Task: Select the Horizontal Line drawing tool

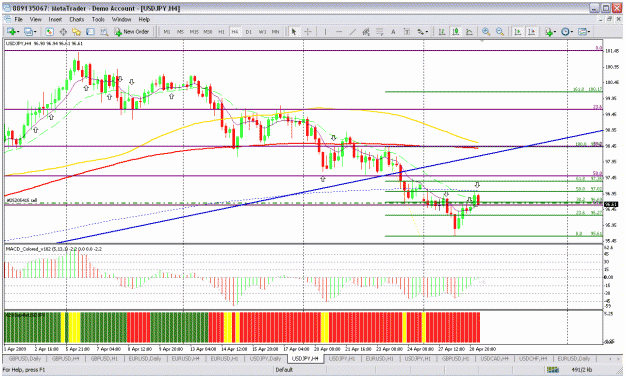Action: click(x=339, y=31)
